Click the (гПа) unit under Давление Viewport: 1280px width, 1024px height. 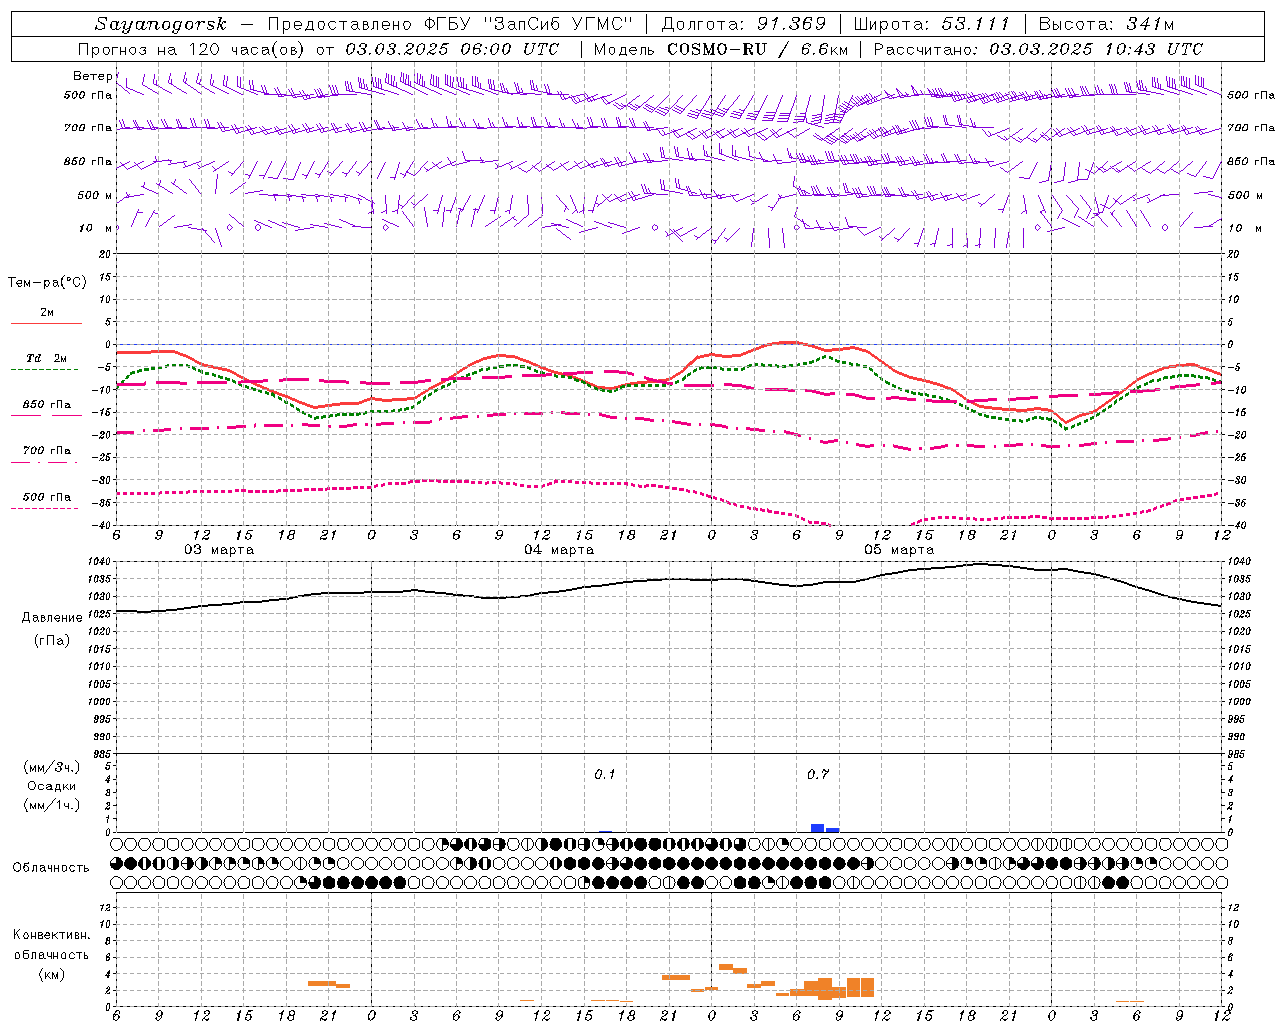coord(52,640)
